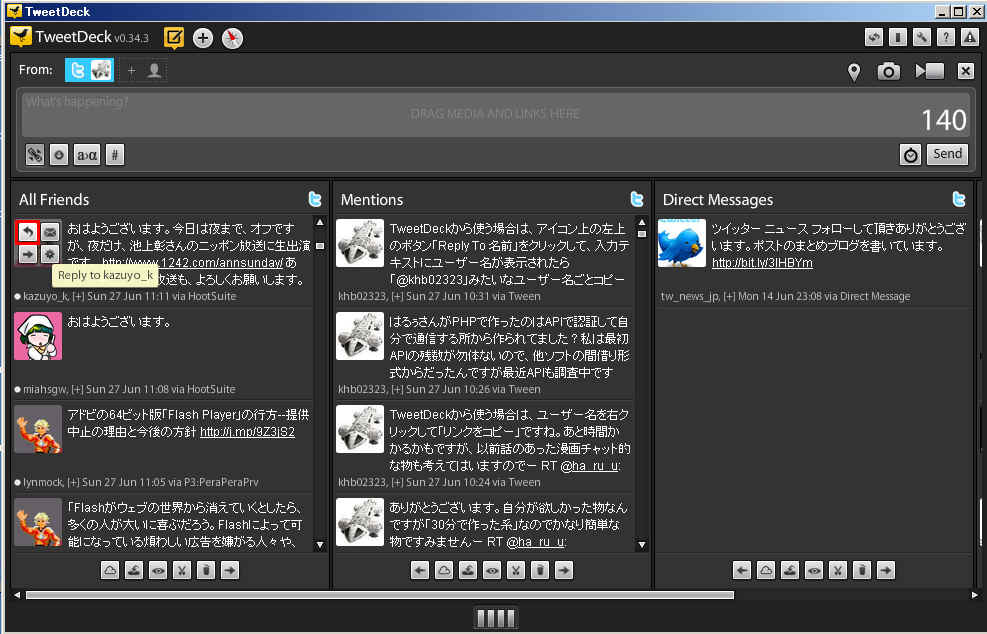Open the compass directory icon
This screenshot has height=634, width=987.
tap(232, 38)
